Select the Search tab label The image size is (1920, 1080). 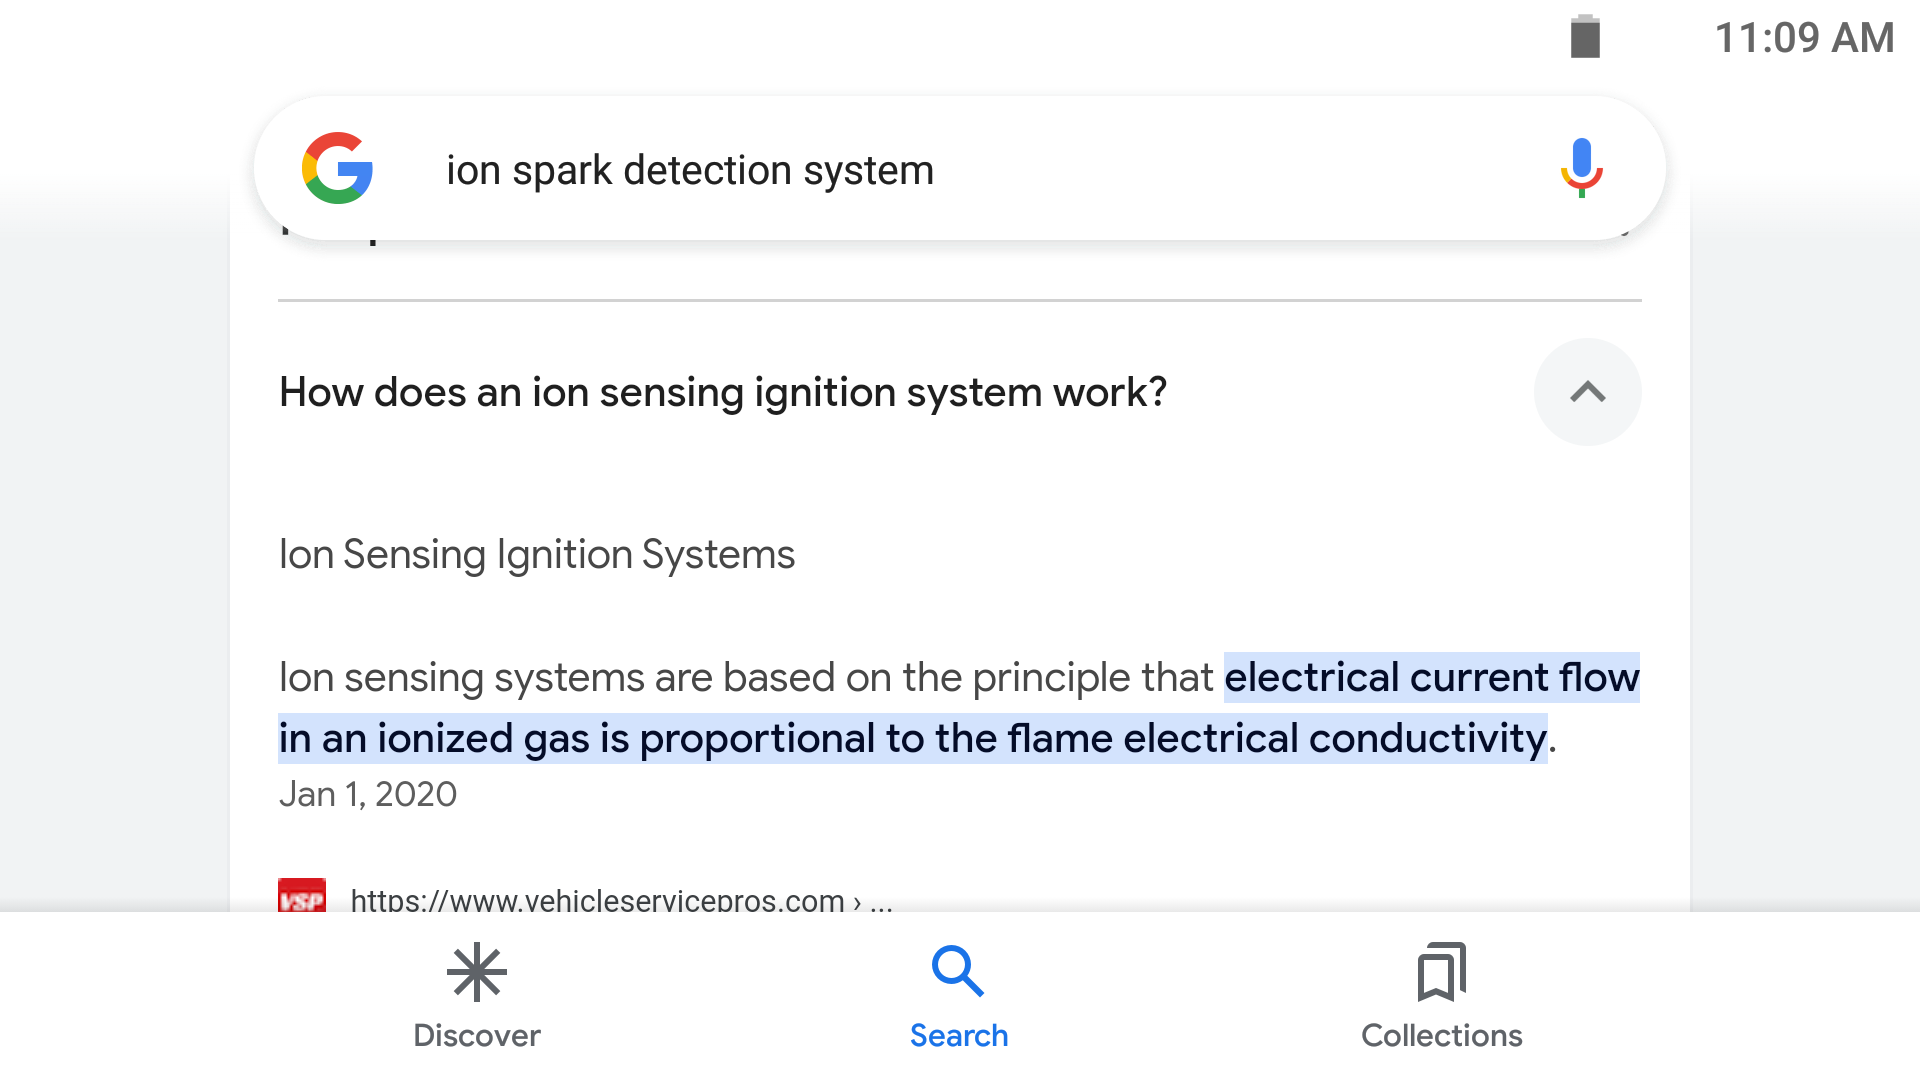958,1035
